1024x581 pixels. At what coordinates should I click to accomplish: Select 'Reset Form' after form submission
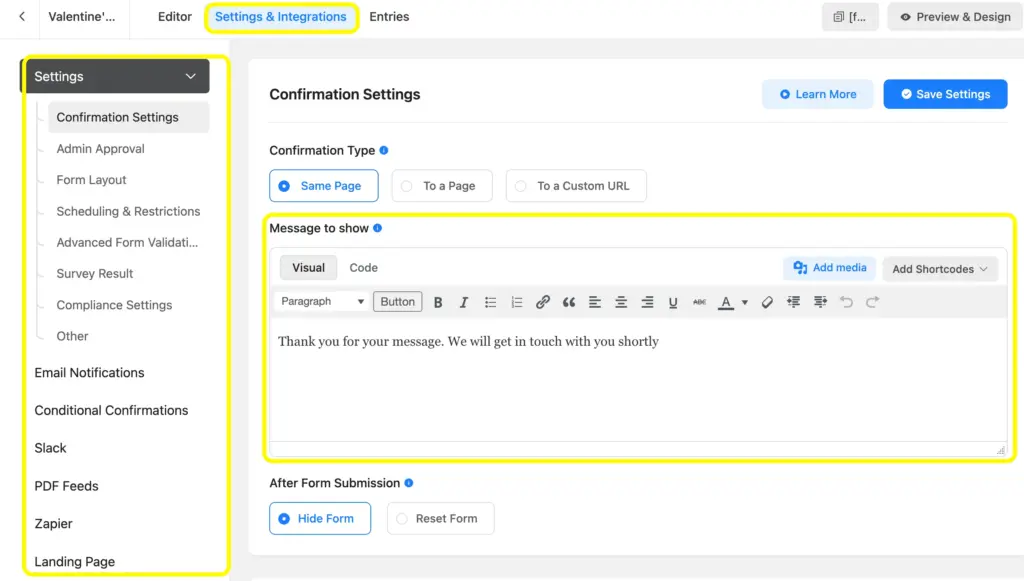point(440,518)
